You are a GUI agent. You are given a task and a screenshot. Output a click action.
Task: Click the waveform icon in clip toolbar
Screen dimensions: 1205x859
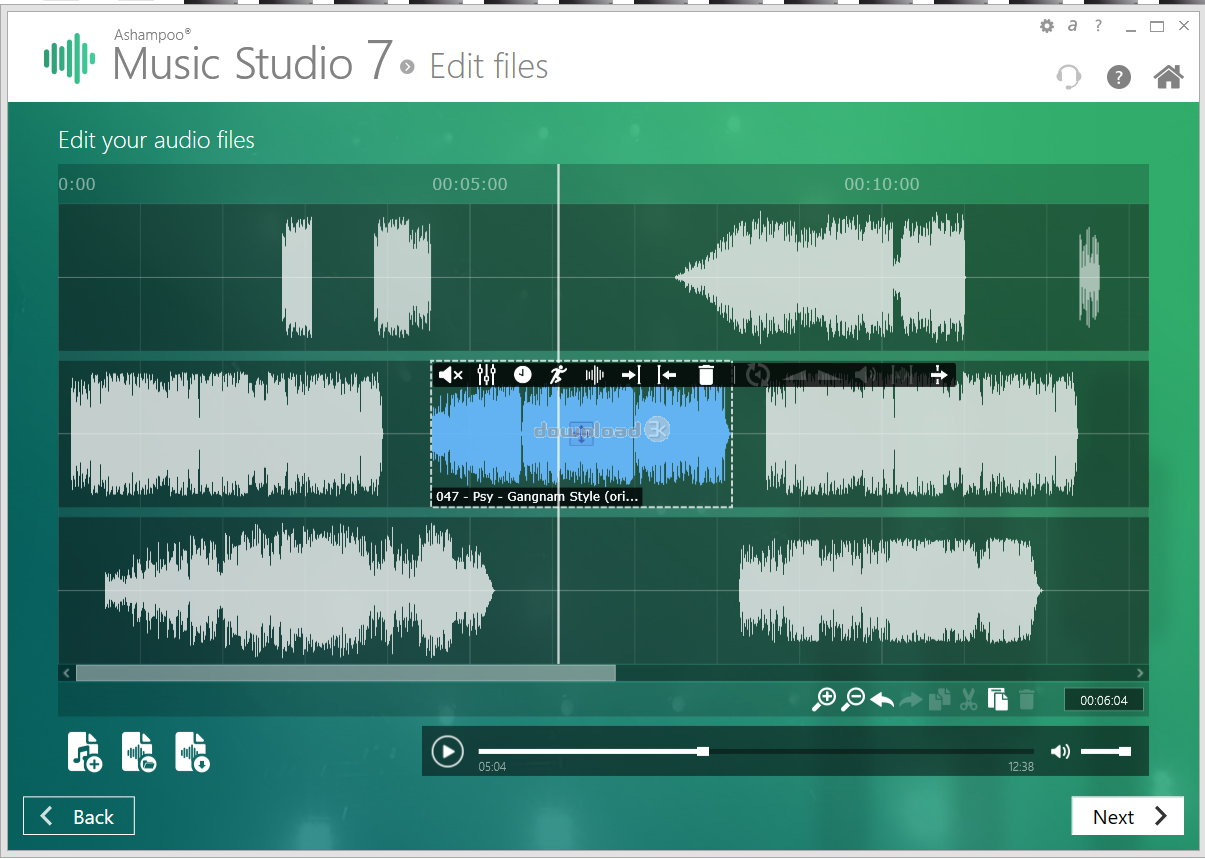tap(595, 375)
